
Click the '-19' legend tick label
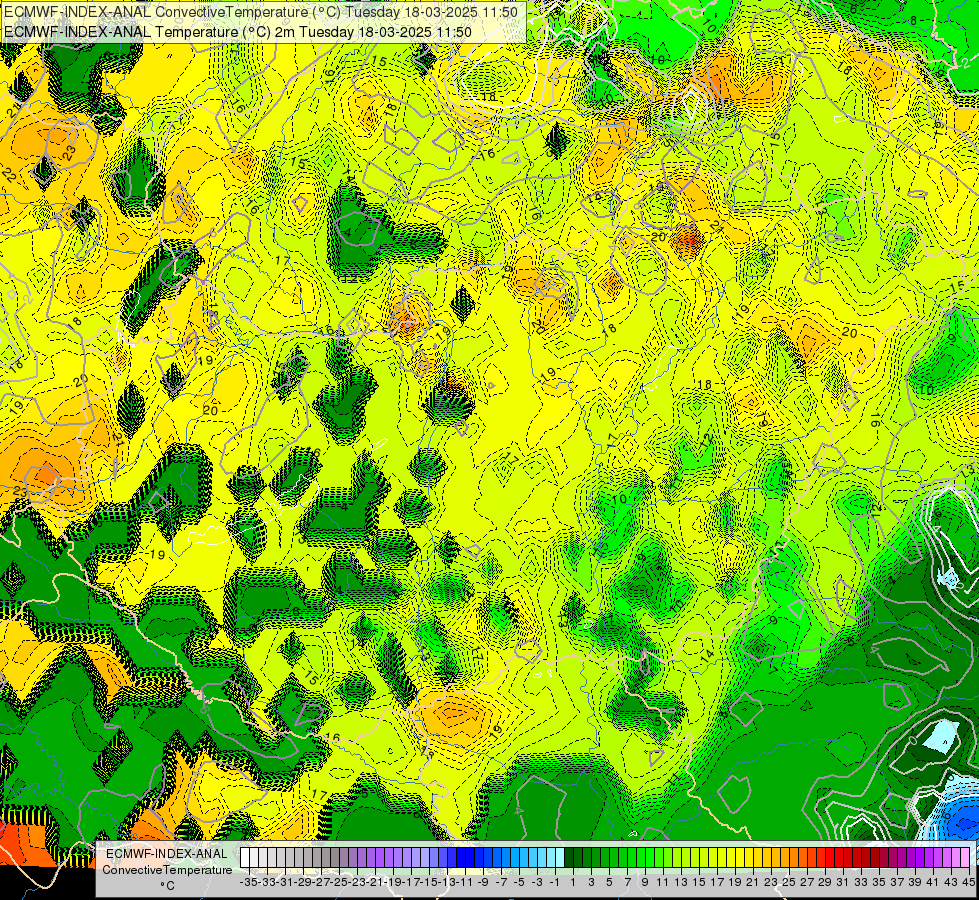(393, 882)
